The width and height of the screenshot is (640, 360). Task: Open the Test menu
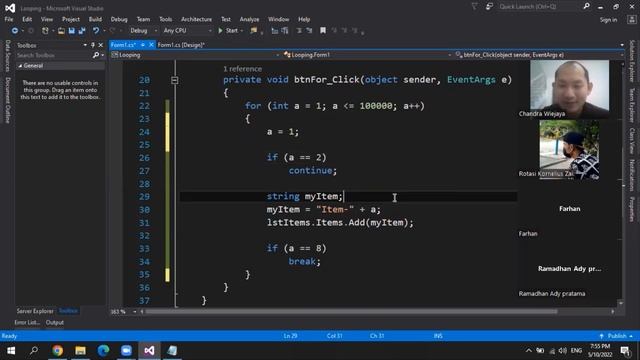tap(226, 19)
